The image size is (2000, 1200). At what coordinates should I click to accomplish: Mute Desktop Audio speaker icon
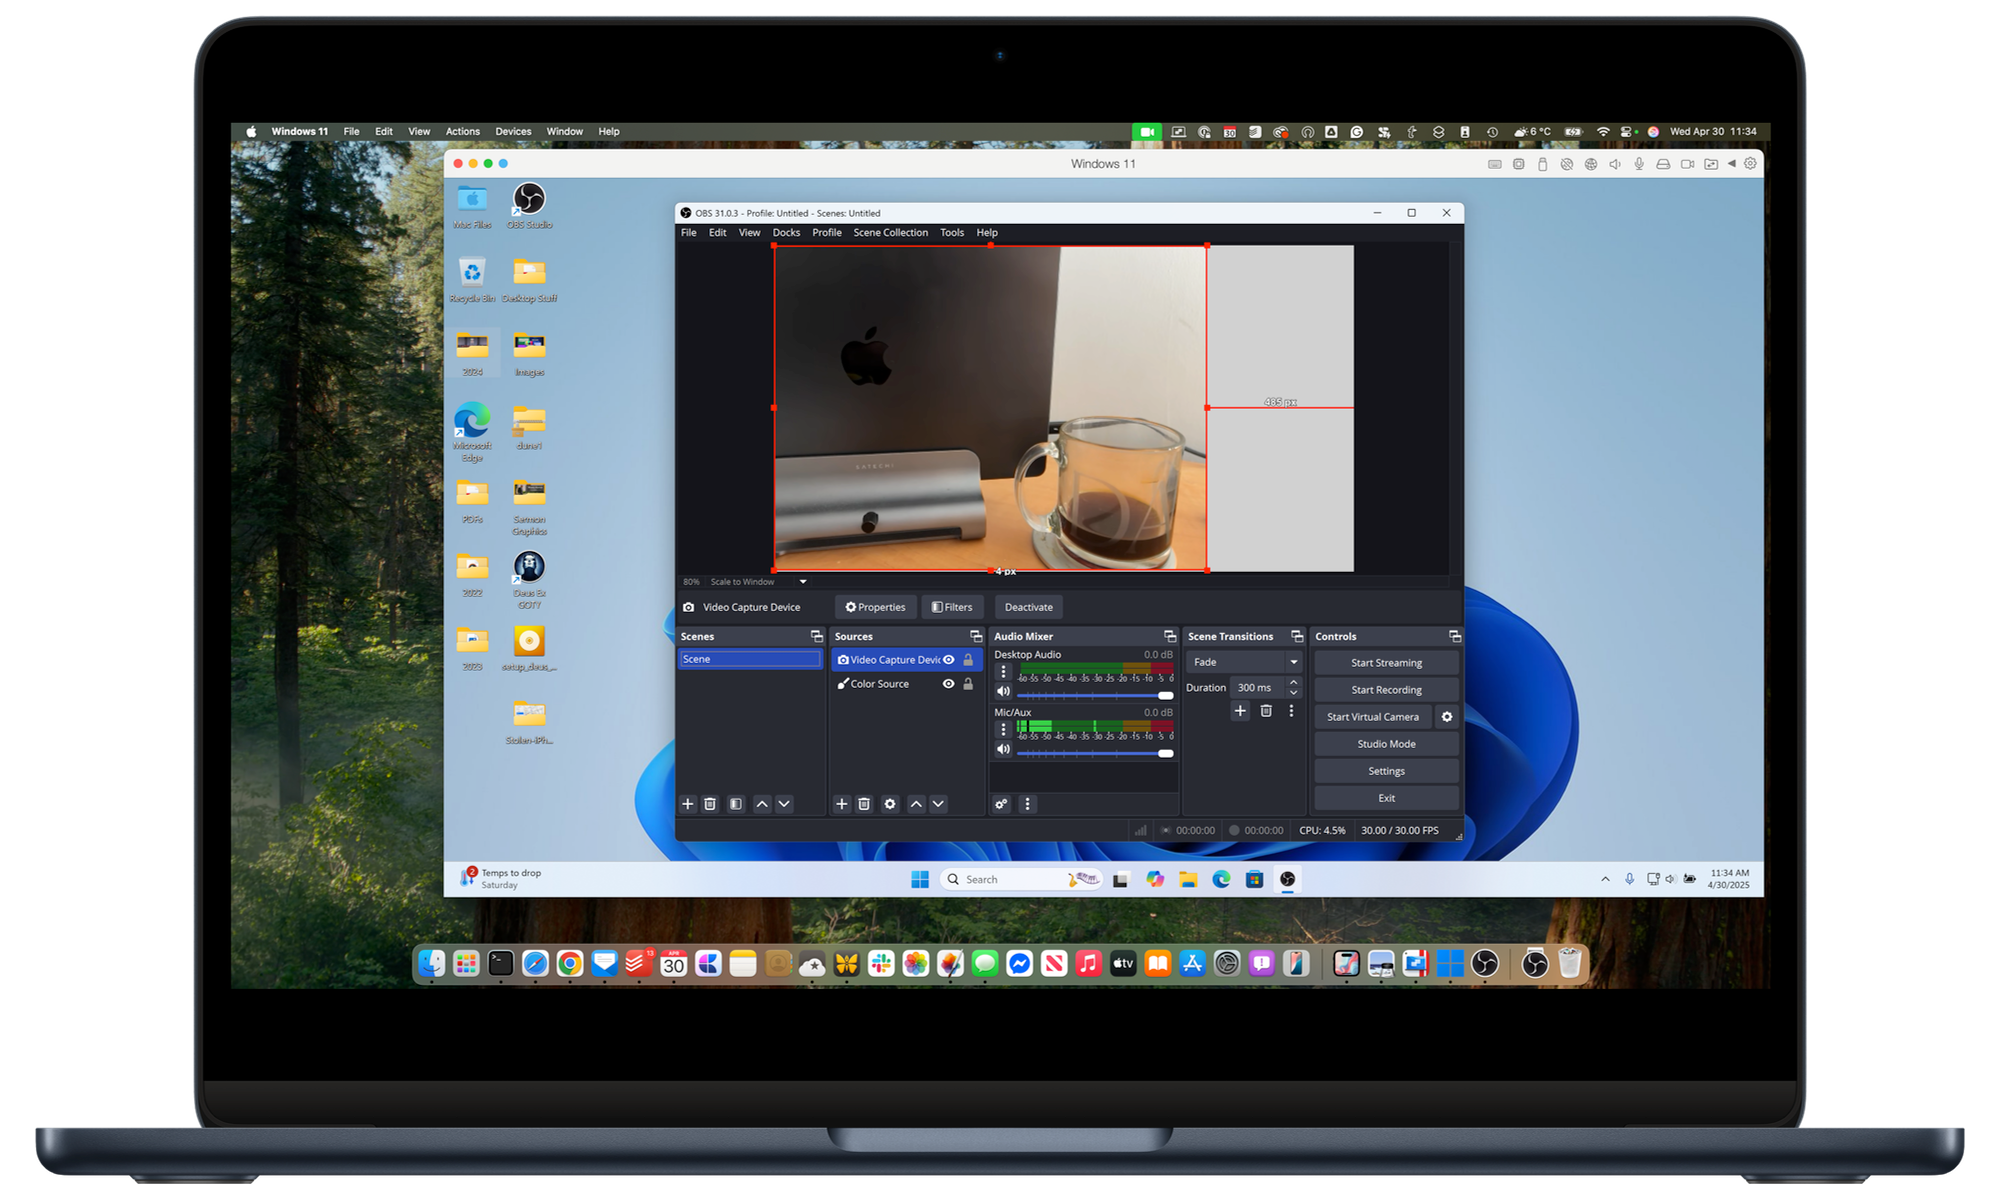pyautogui.click(x=1003, y=691)
